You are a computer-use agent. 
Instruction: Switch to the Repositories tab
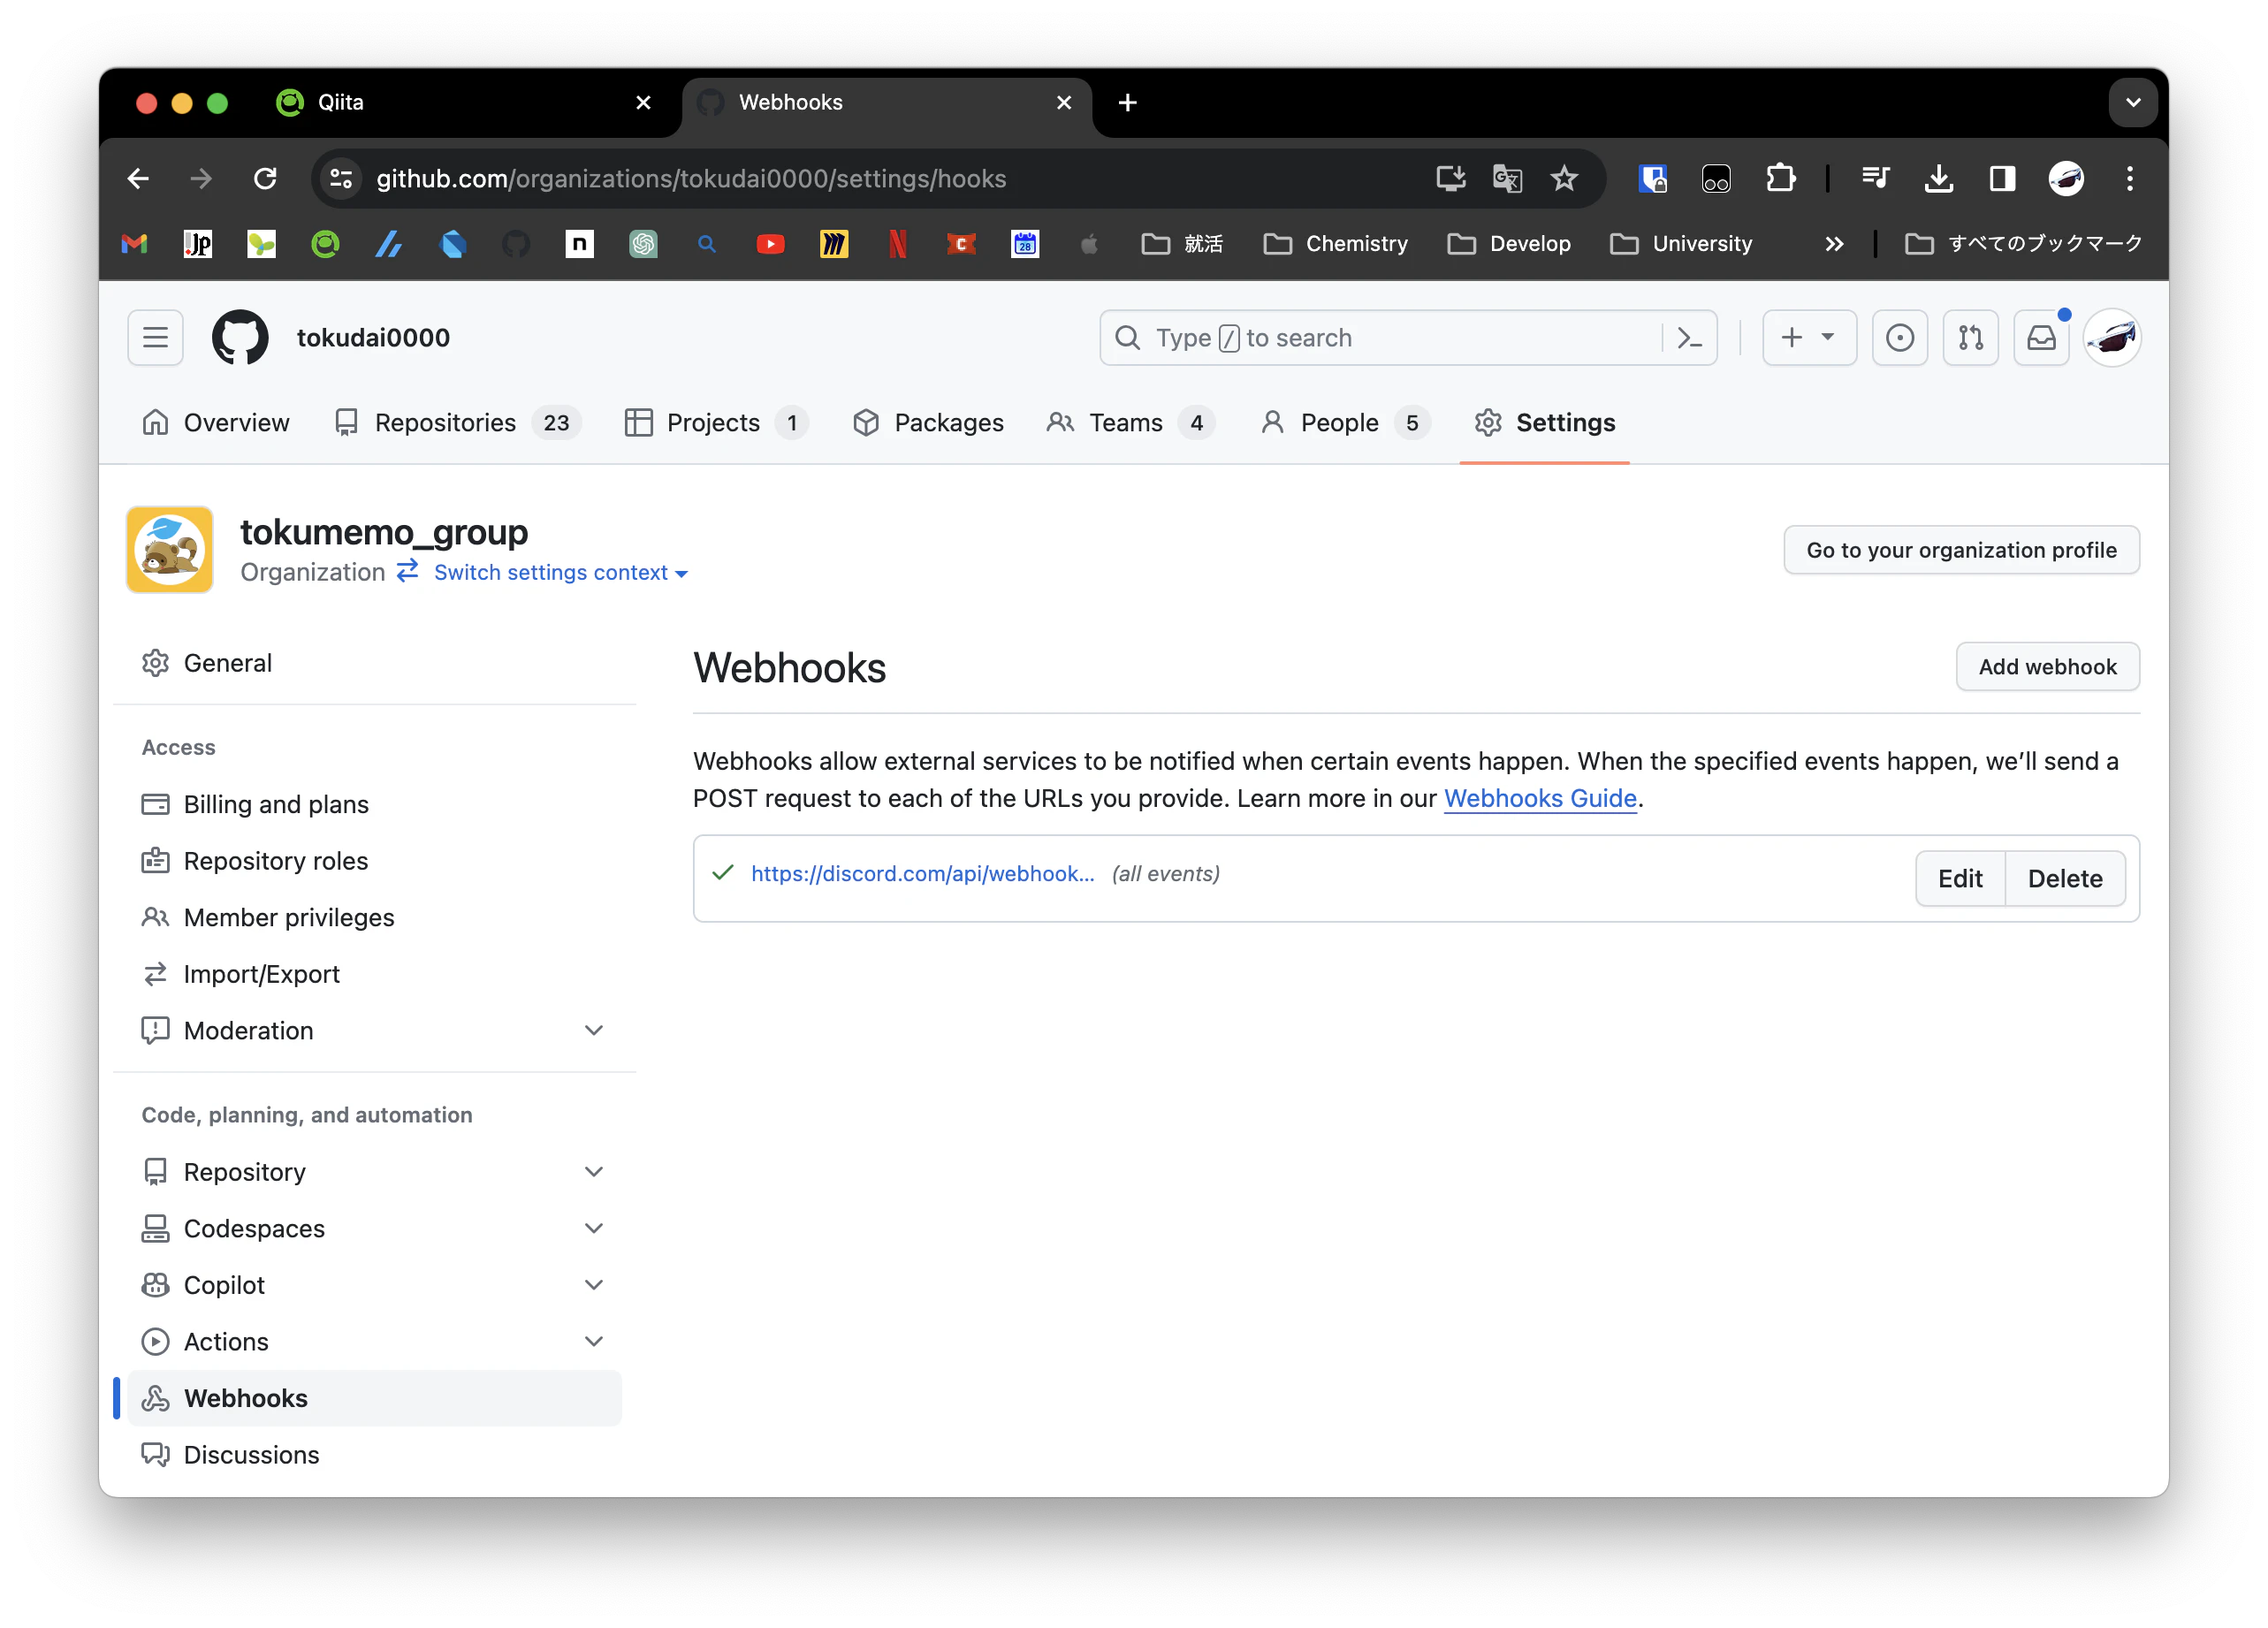click(445, 423)
